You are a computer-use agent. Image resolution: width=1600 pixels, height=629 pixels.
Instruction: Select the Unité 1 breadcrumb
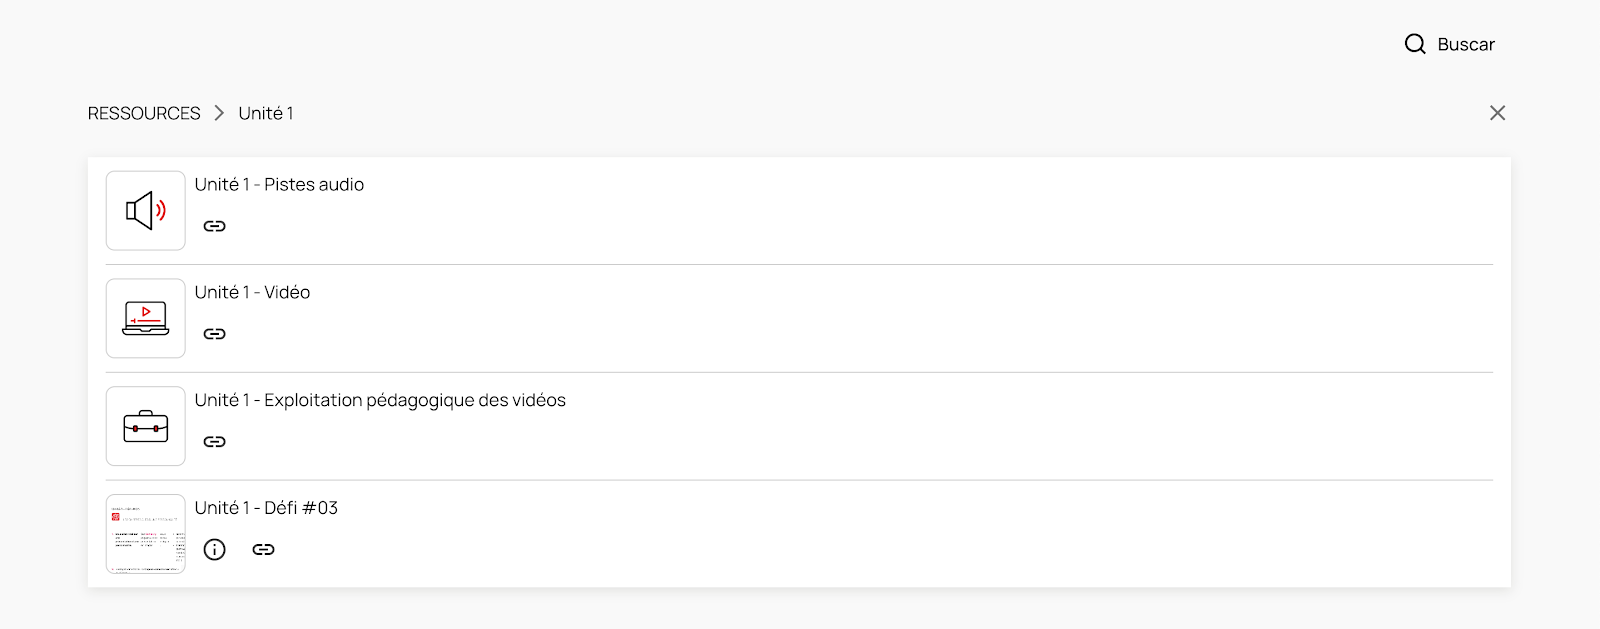[x=266, y=113]
